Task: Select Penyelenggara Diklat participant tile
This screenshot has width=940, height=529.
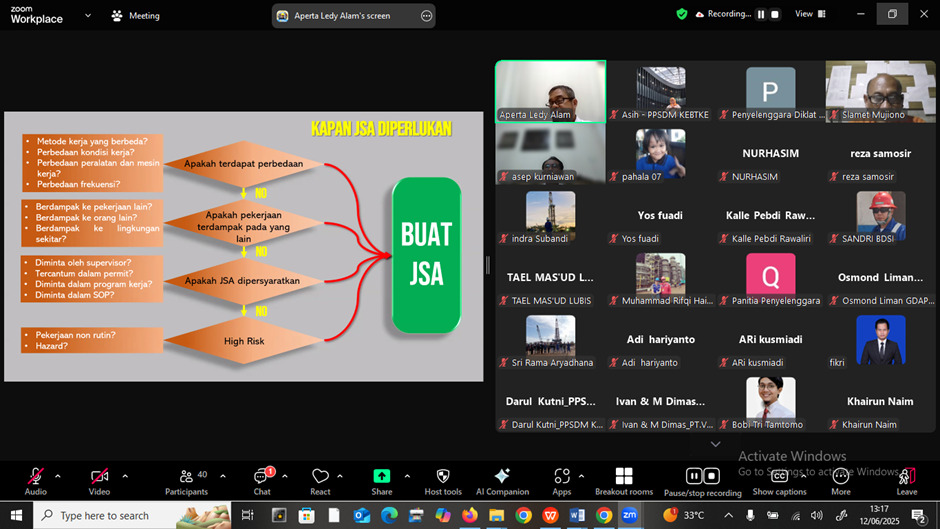Action: pos(770,91)
